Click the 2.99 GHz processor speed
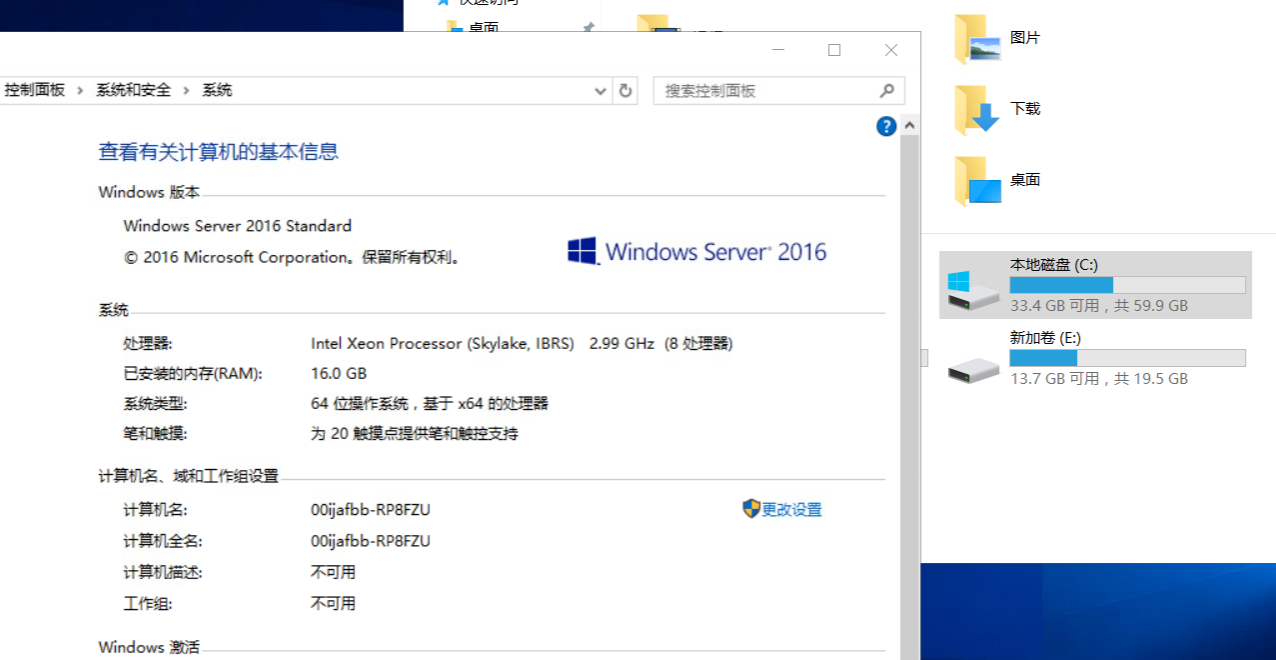The width and height of the screenshot is (1276, 660). [621, 343]
